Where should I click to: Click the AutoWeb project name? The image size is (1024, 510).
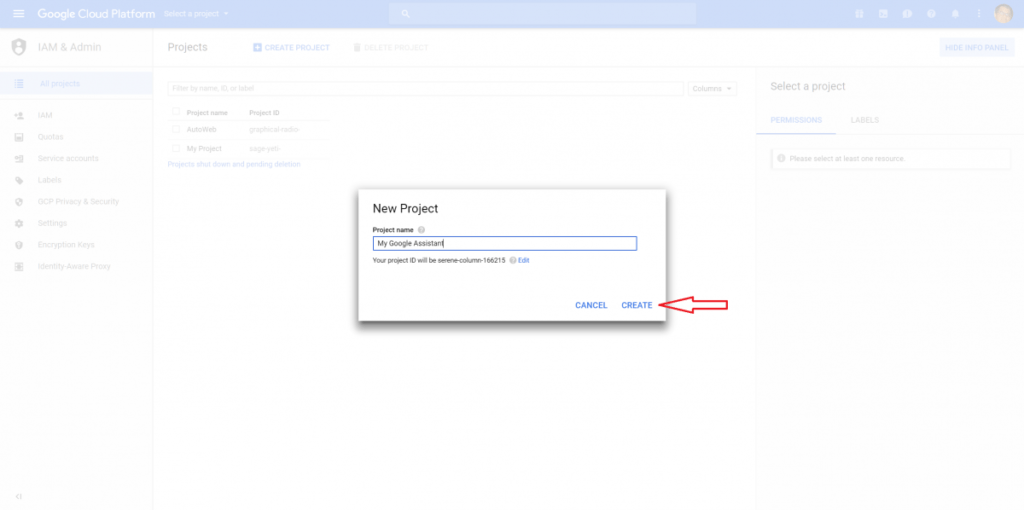(x=201, y=129)
